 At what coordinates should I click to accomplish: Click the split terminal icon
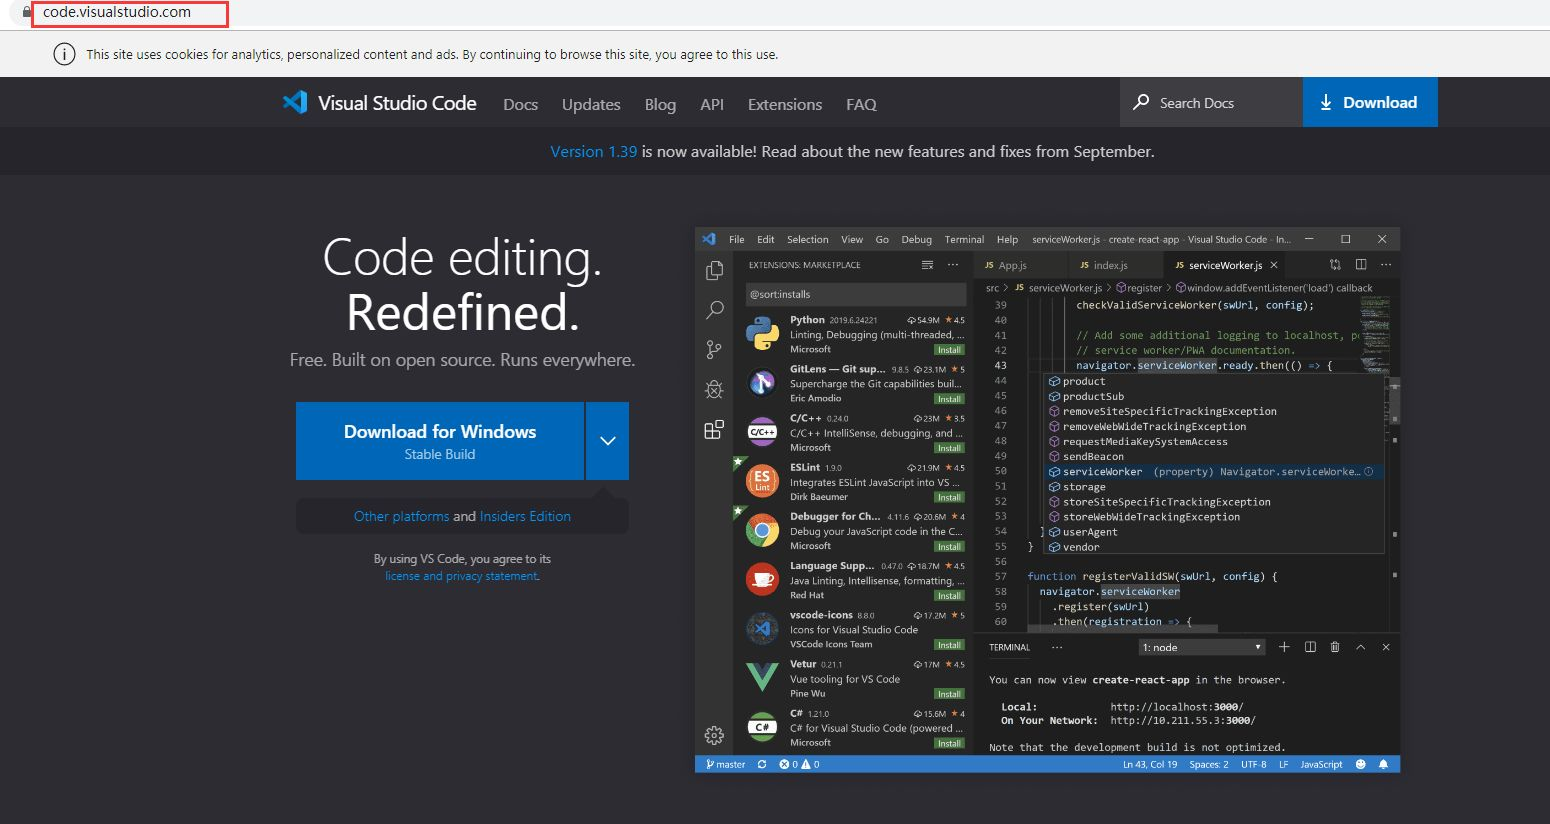tap(1310, 647)
